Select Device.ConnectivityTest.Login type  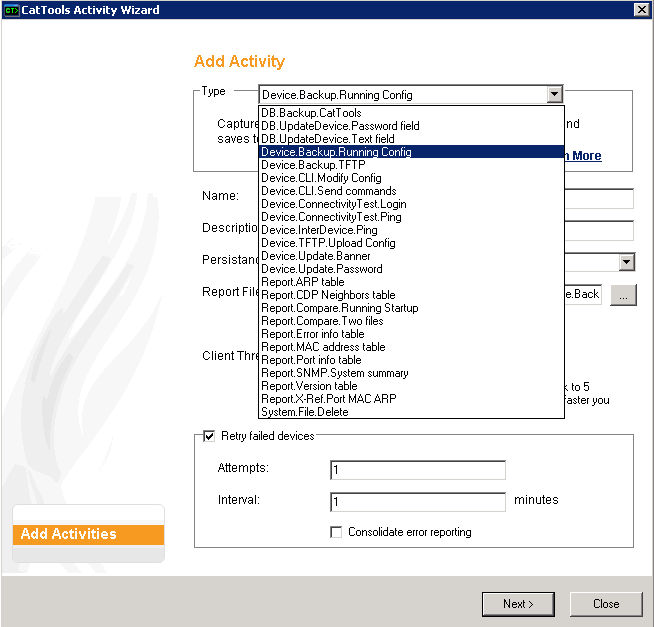pyautogui.click(x=411, y=204)
